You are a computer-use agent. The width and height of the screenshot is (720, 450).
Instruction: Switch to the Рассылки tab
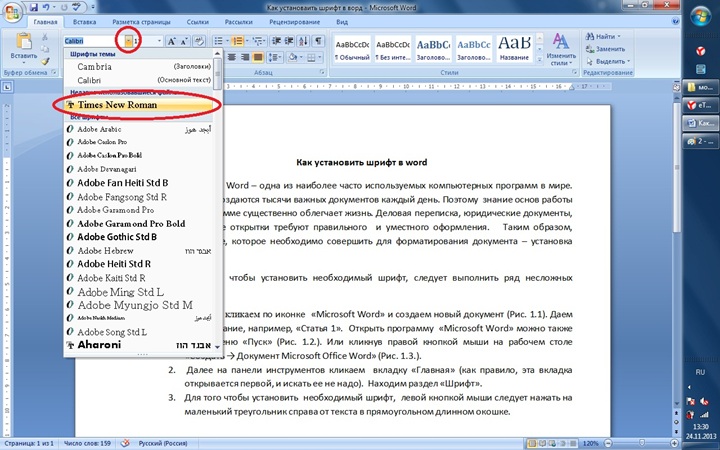tap(239, 22)
